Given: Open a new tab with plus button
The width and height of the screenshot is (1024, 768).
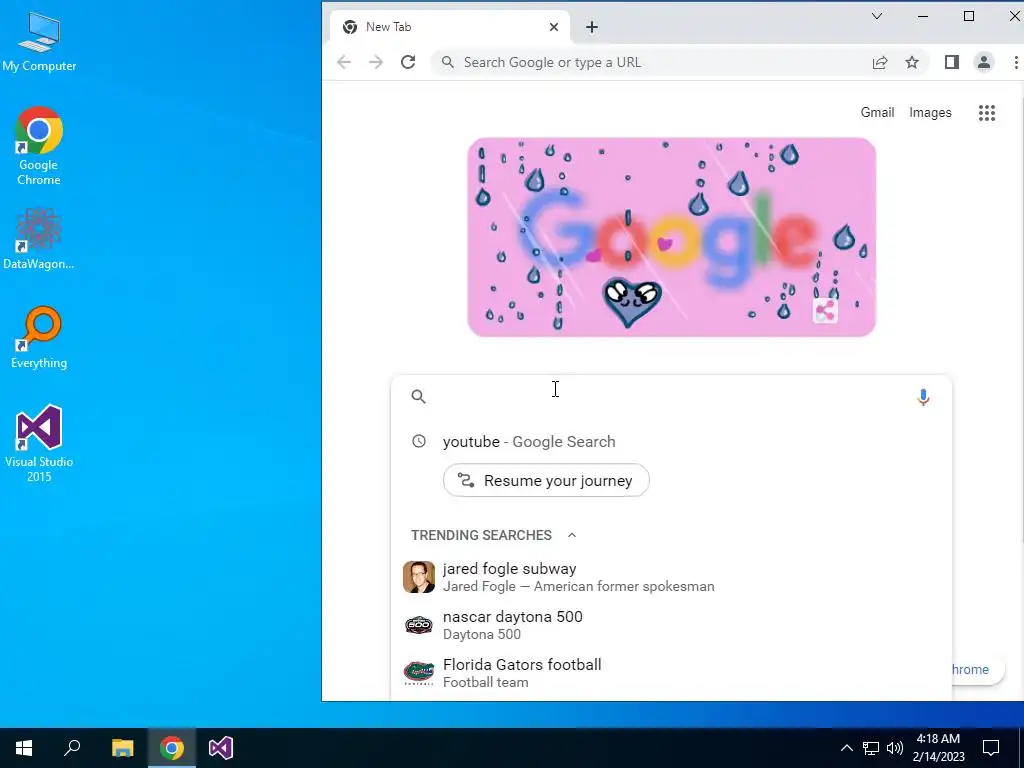Looking at the screenshot, I should pos(592,27).
